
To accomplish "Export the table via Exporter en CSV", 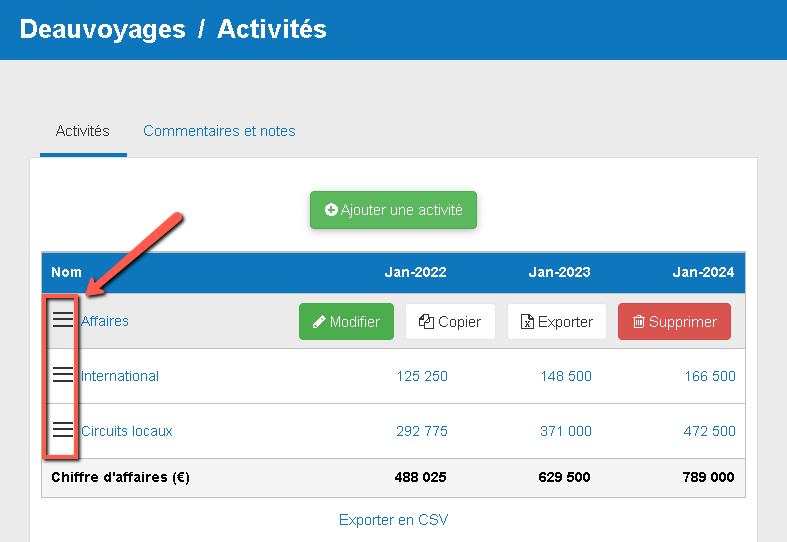I will pos(393,520).
